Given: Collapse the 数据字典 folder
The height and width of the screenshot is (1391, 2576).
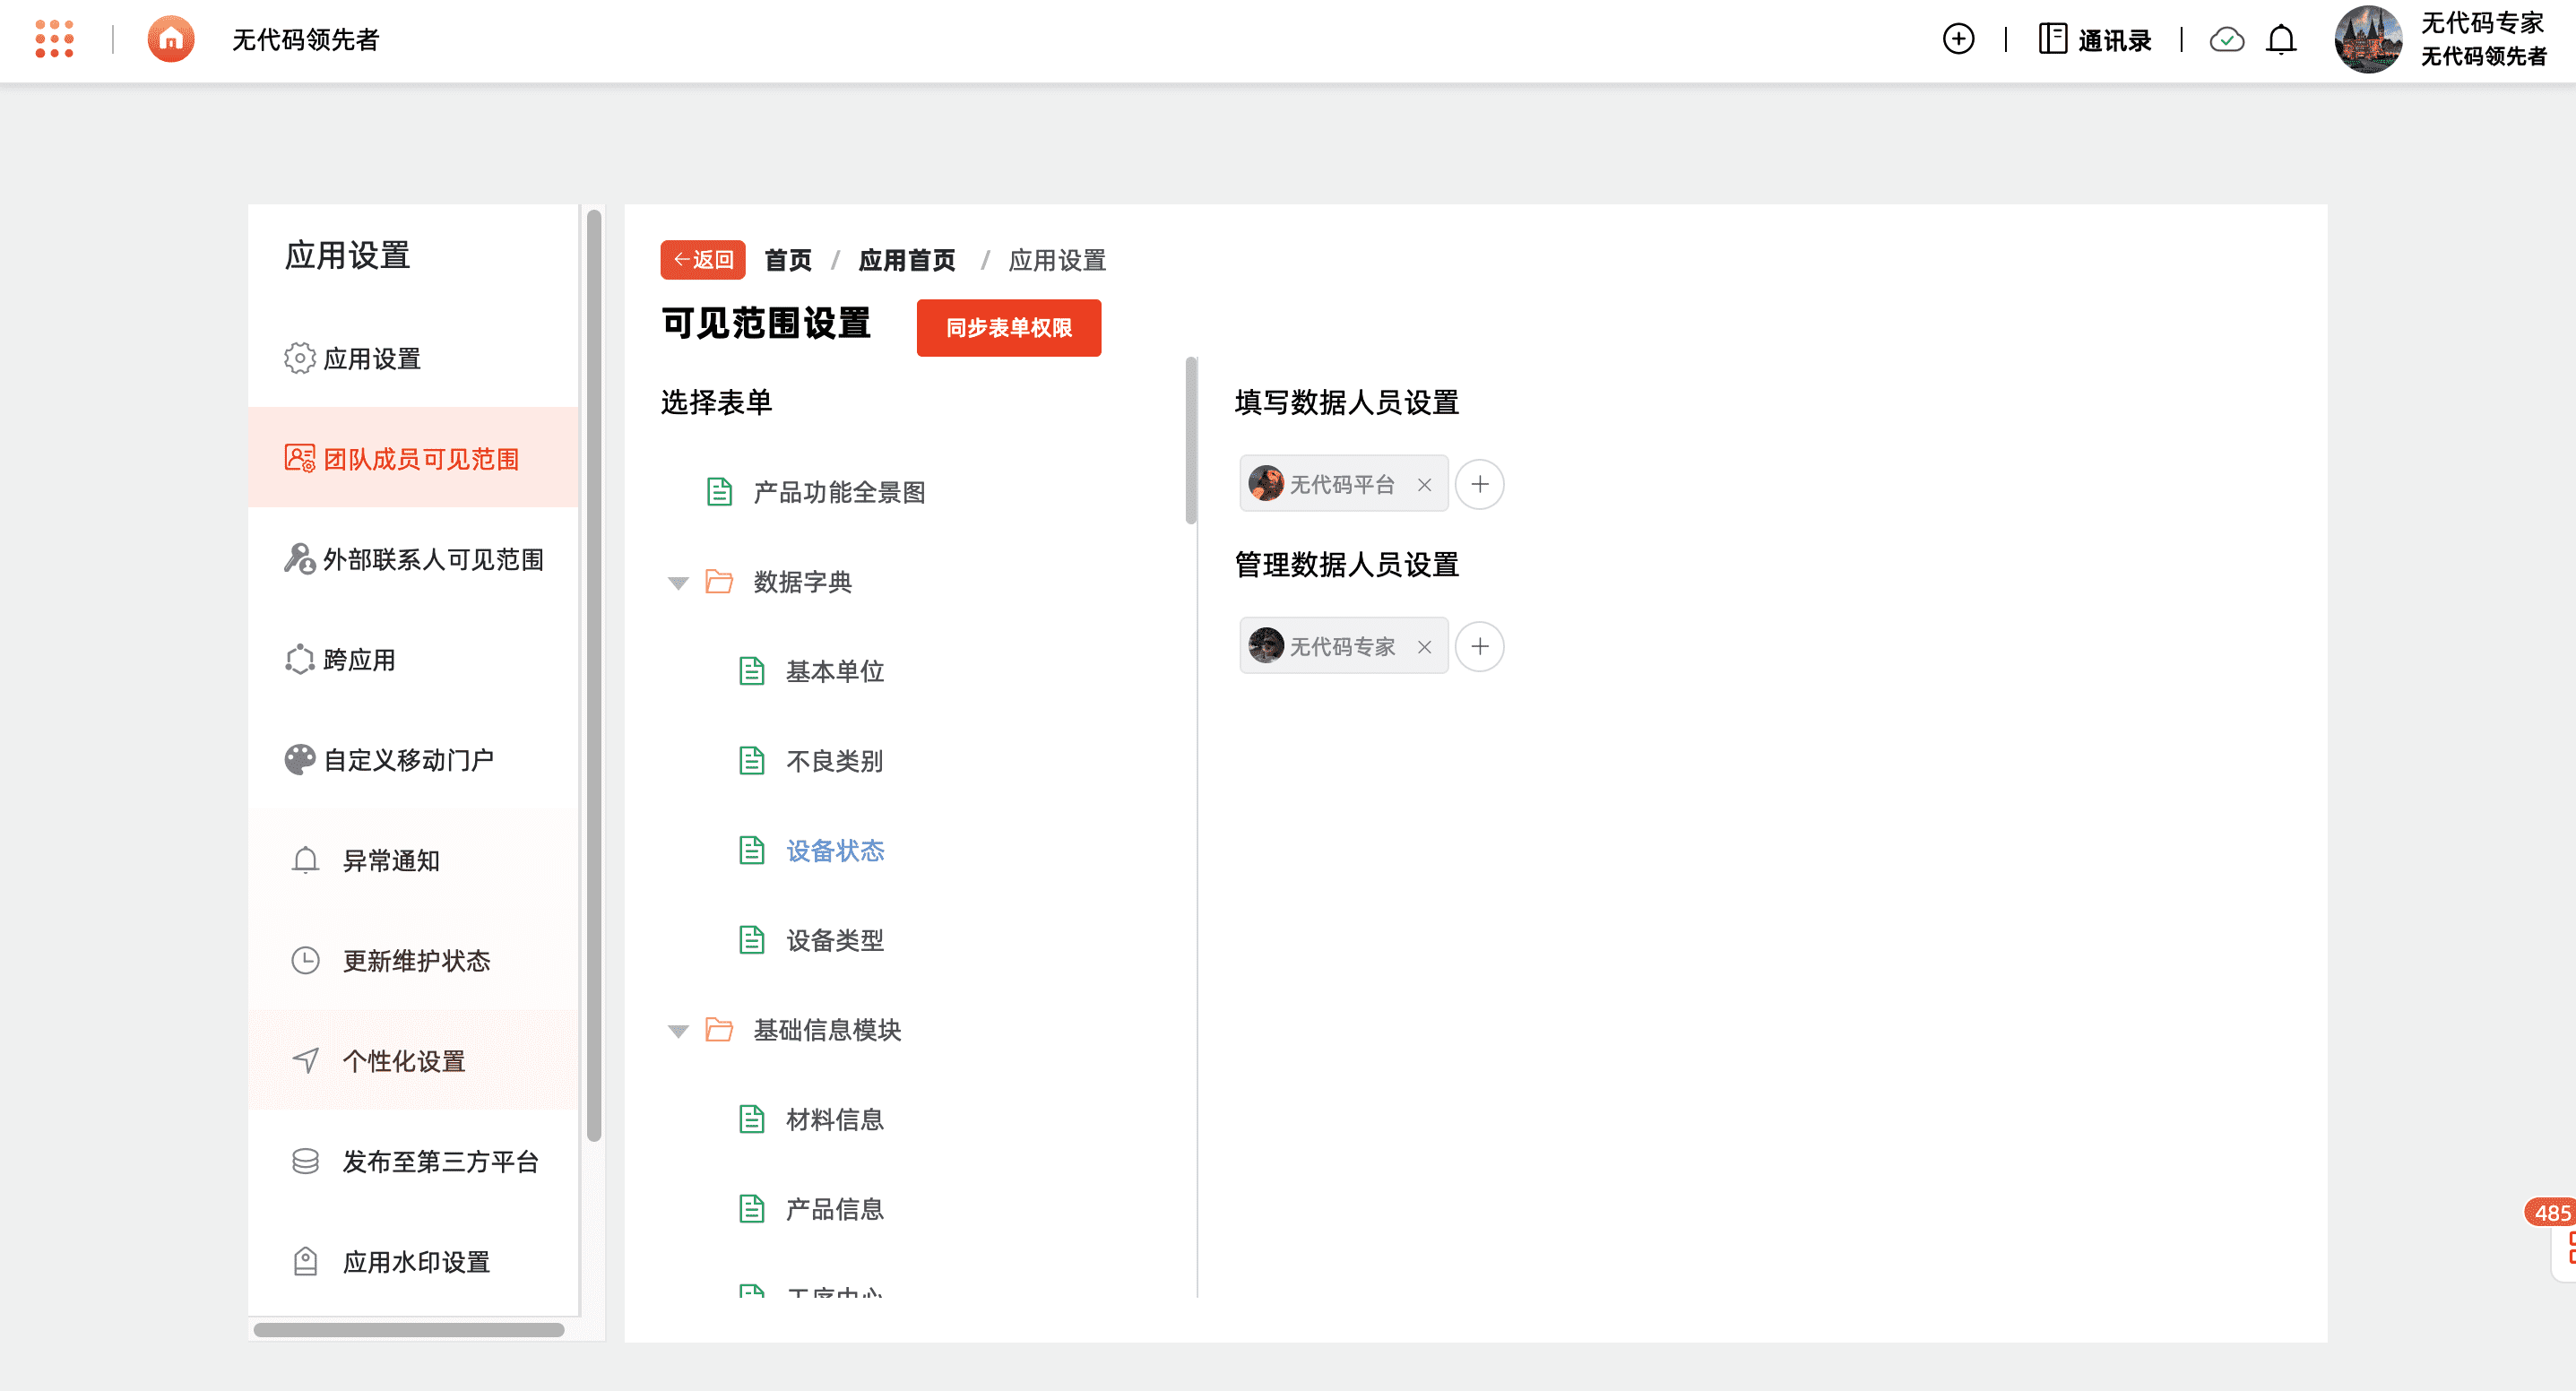Looking at the screenshot, I should click(x=678, y=583).
